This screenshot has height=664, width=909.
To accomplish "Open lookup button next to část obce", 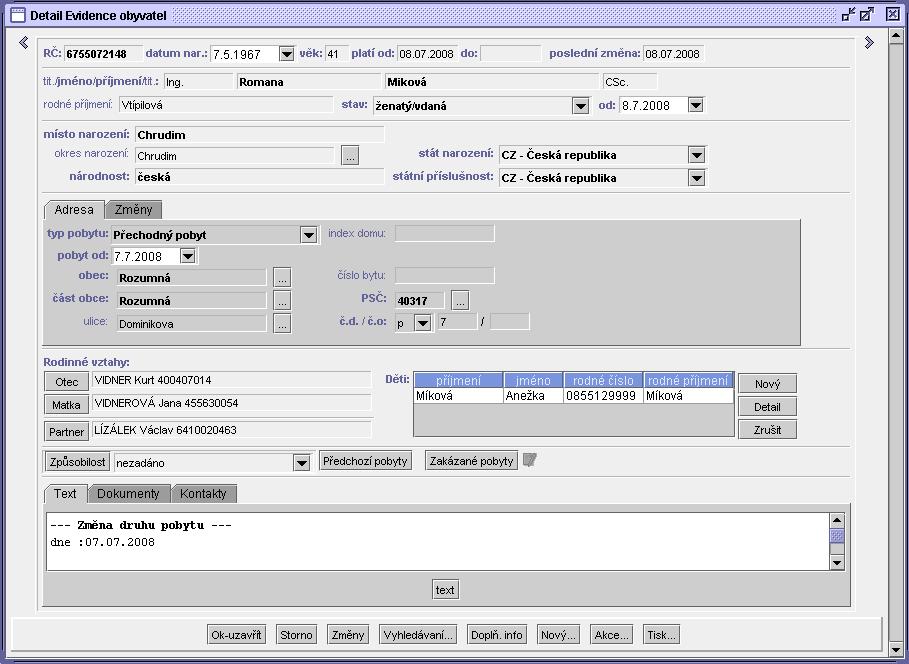I will [x=282, y=300].
